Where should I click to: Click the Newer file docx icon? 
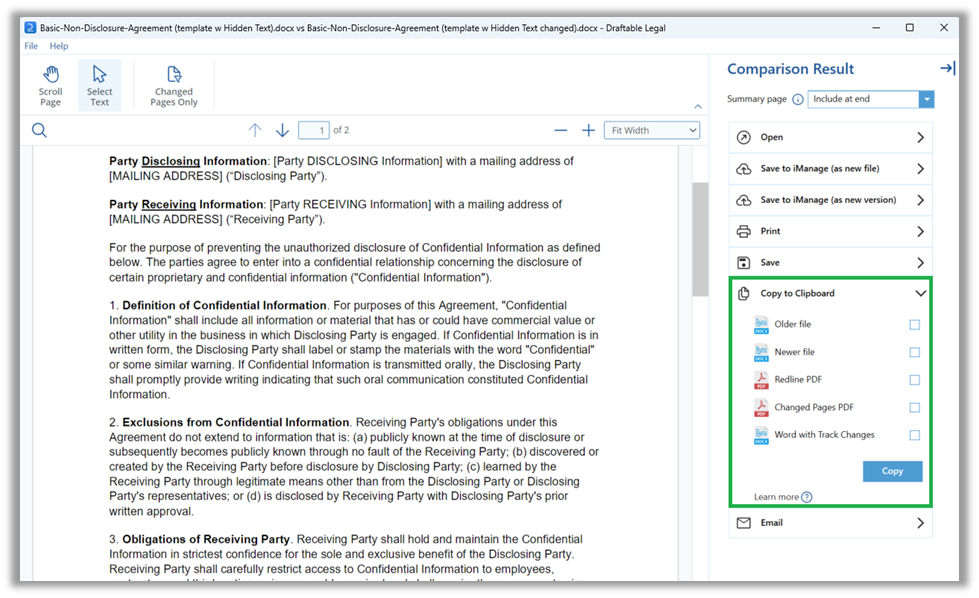pyautogui.click(x=761, y=352)
